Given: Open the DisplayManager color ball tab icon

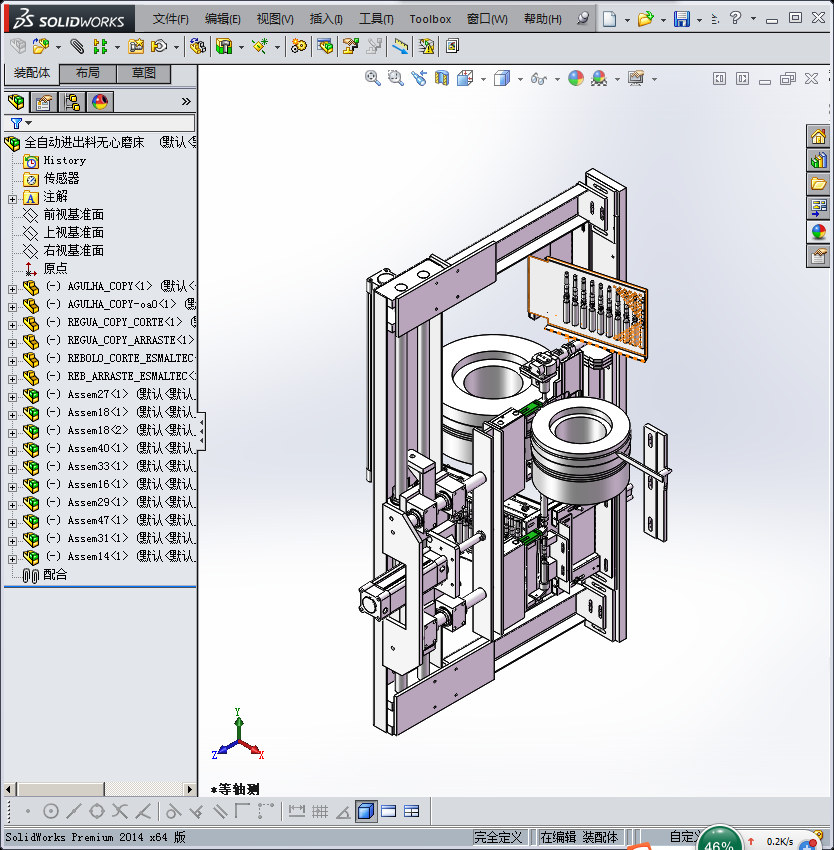Looking at the screenshot, I should tap(100, 101).
